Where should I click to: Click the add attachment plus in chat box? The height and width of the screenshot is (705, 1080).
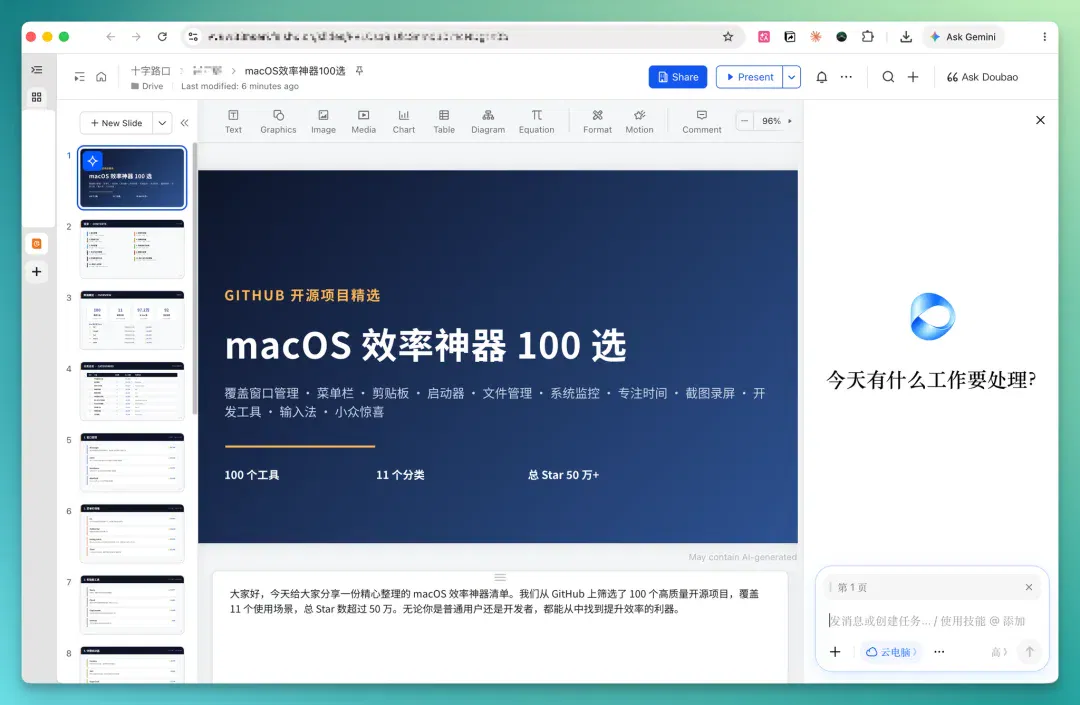835,652
